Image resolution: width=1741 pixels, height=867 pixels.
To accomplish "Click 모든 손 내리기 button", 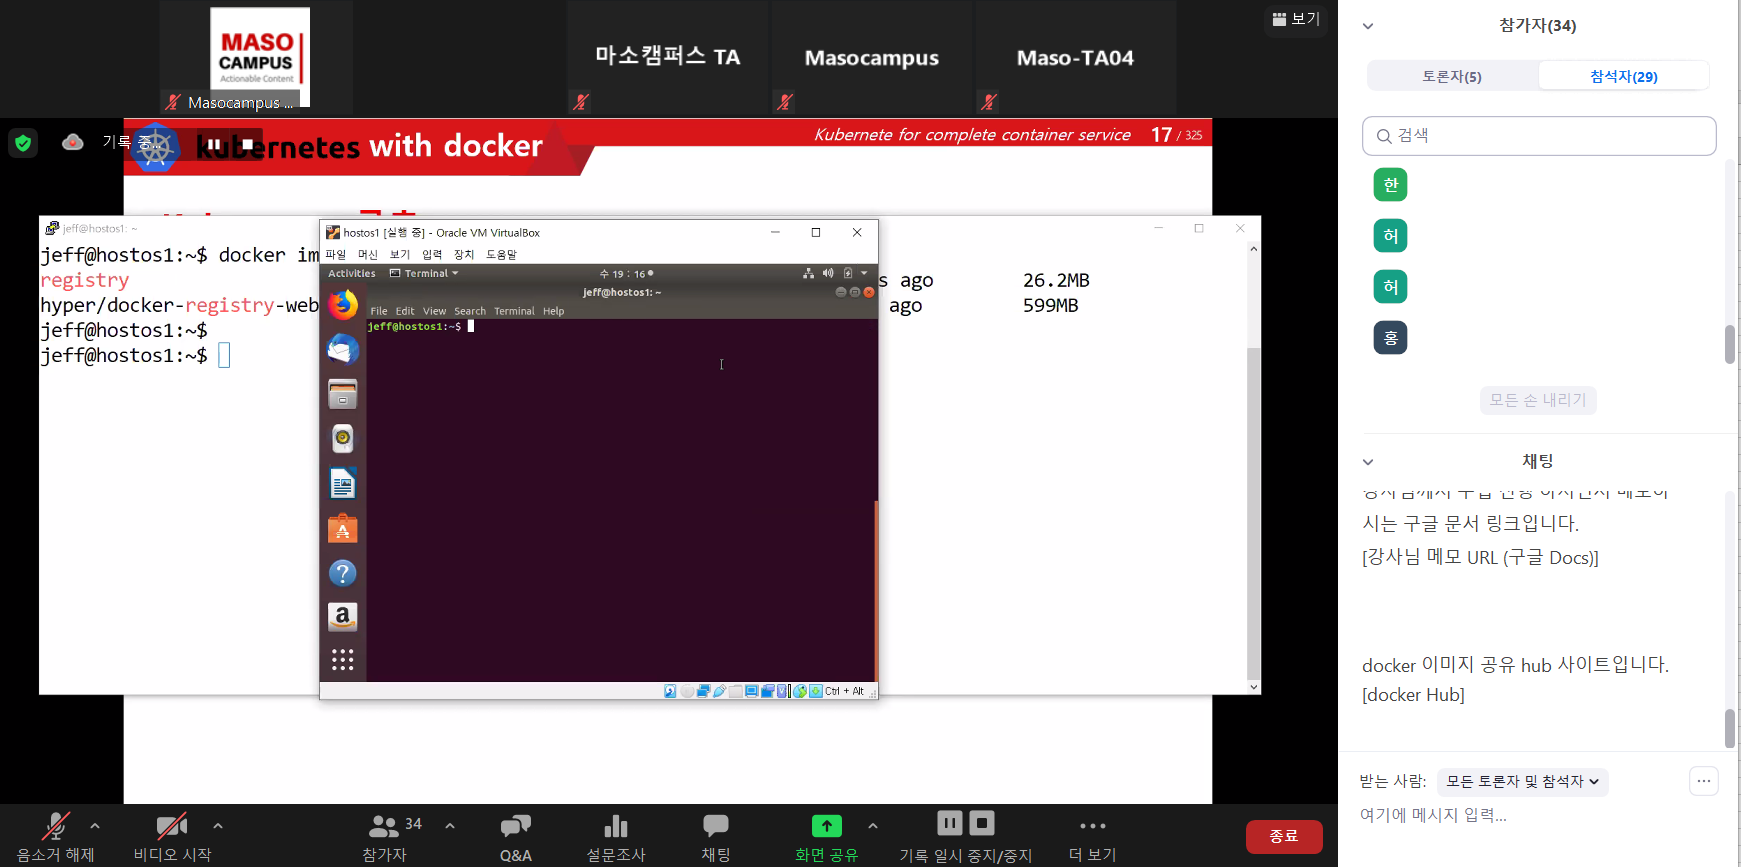I will click(1537, 400).
